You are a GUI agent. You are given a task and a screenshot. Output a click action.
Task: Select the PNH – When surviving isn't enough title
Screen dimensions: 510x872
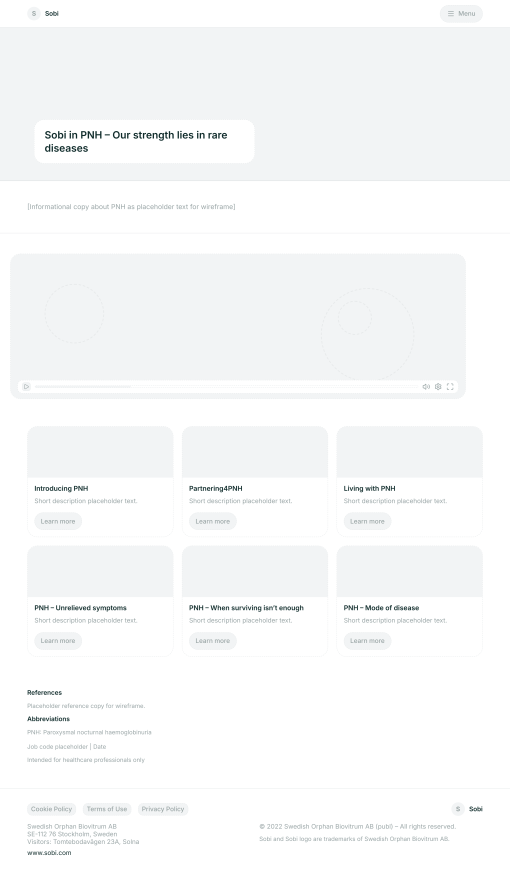click(246, 608)
